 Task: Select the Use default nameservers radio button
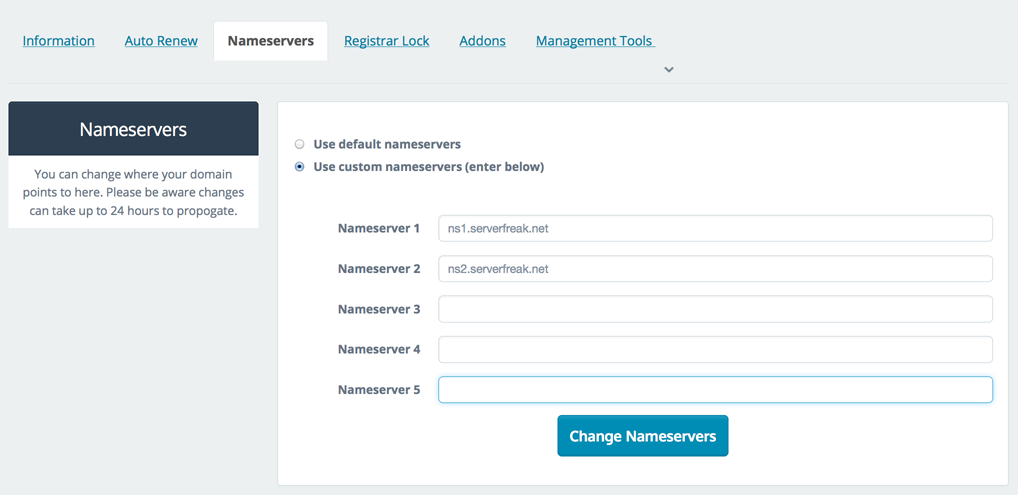click(x=299, y=144)
